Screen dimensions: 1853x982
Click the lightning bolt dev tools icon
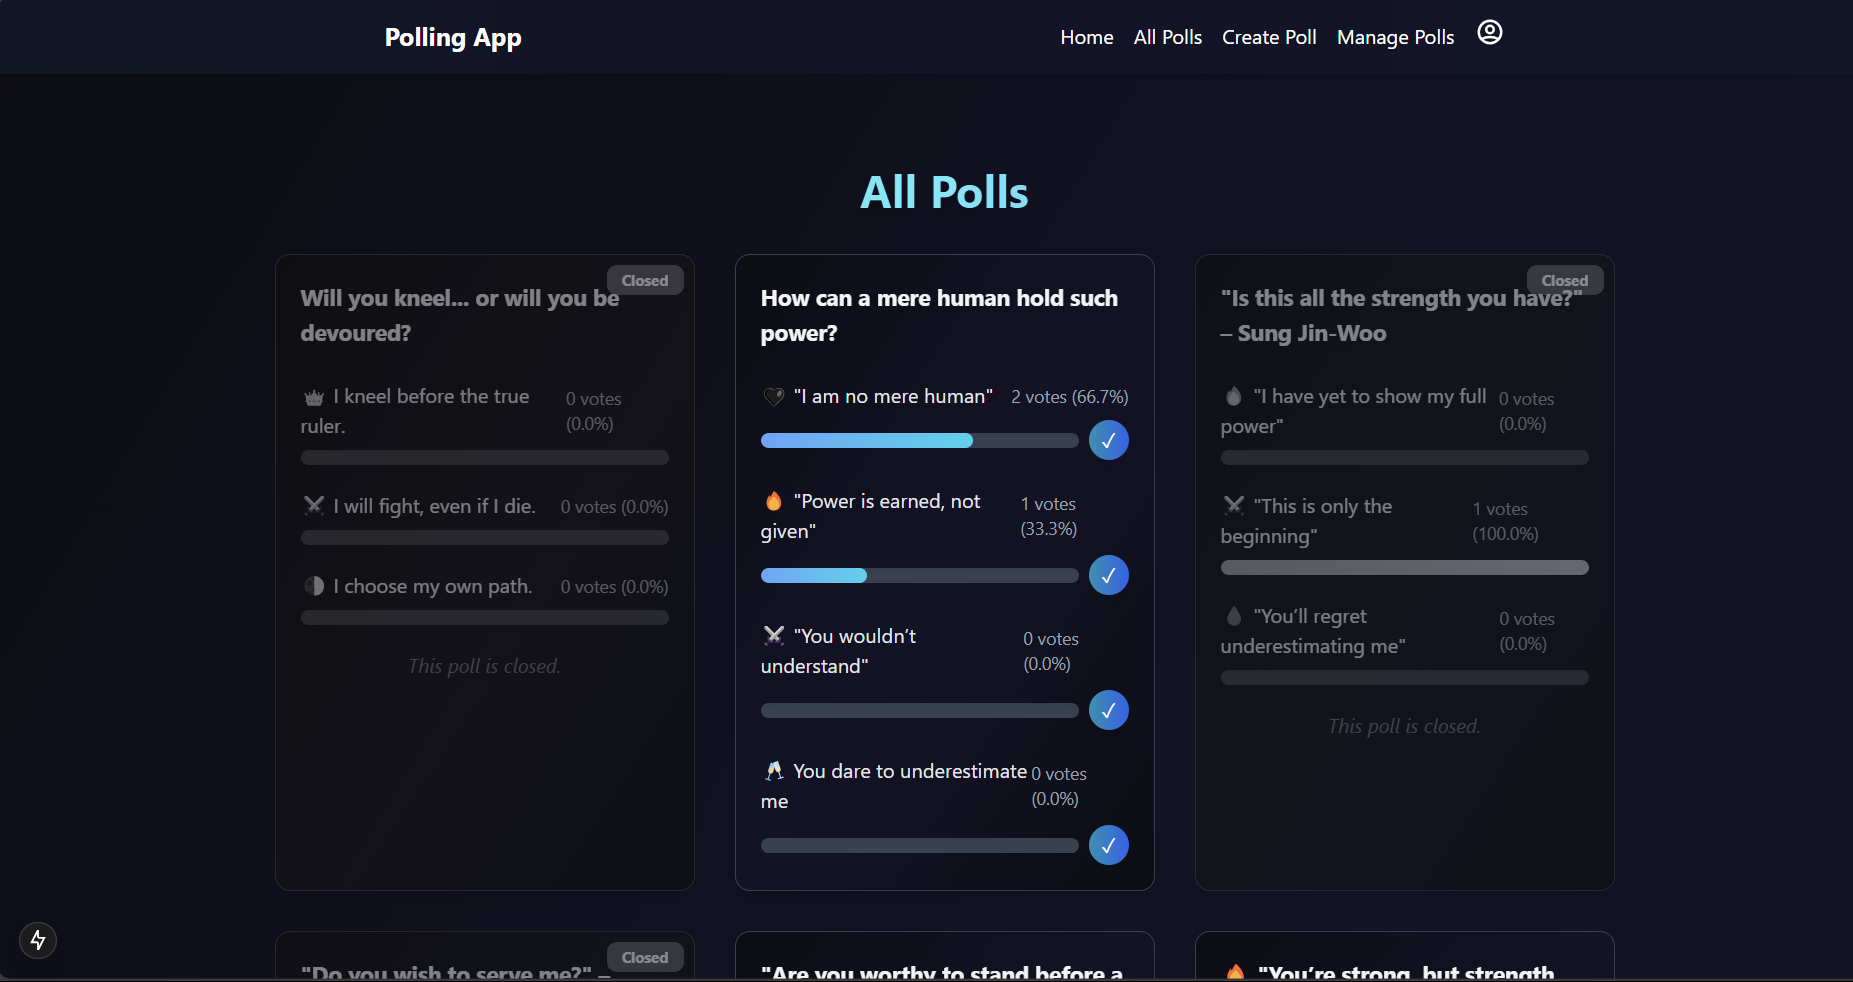point(38,940)
